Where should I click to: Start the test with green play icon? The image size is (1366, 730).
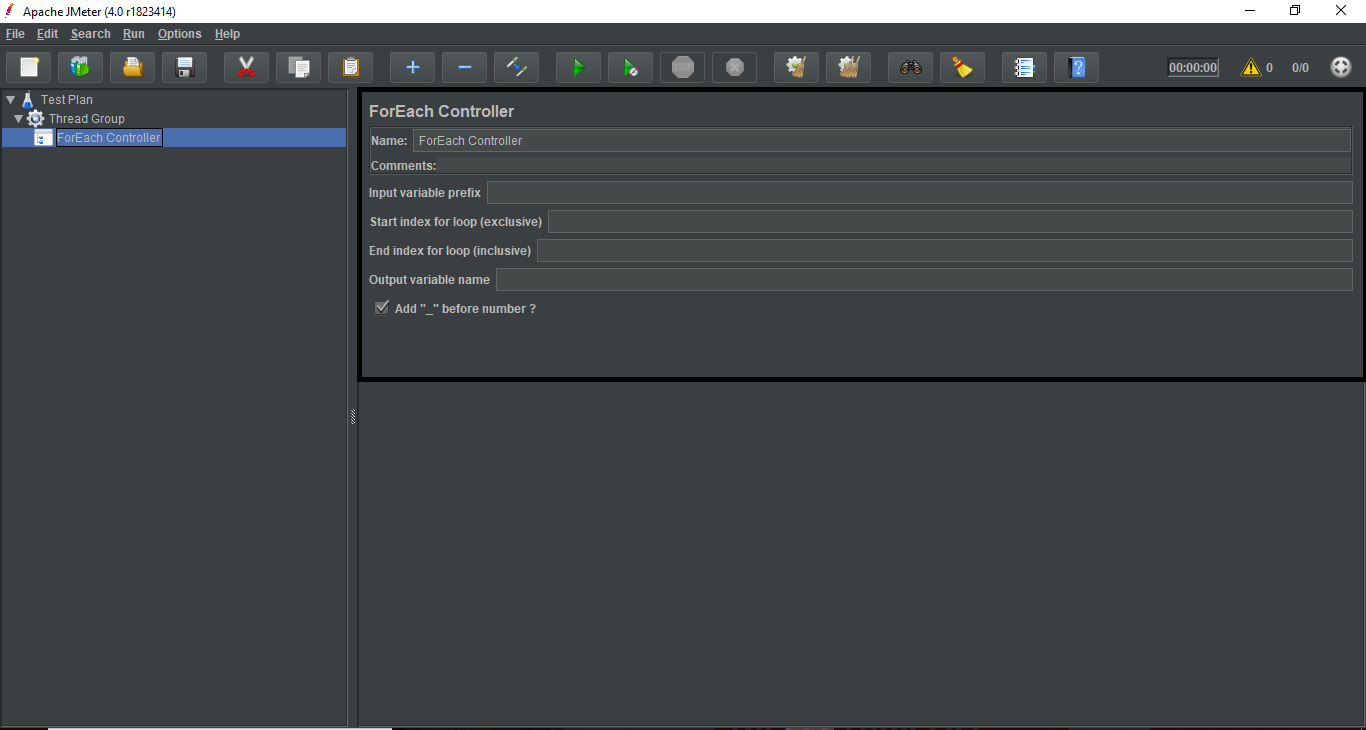[x=578, y=68]
